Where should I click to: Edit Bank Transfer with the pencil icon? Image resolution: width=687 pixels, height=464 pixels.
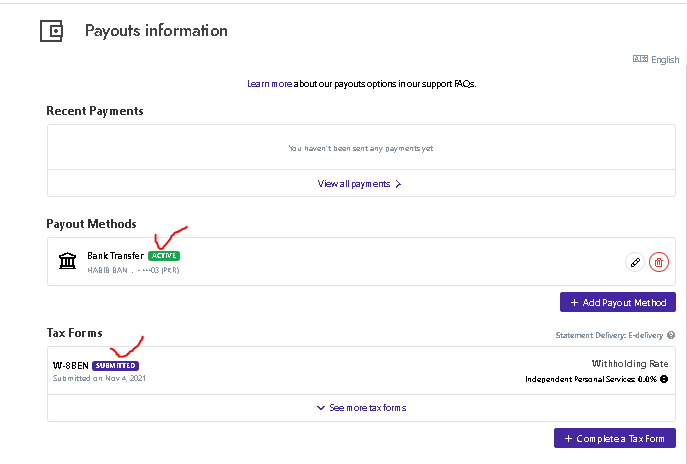pos(634,262)
